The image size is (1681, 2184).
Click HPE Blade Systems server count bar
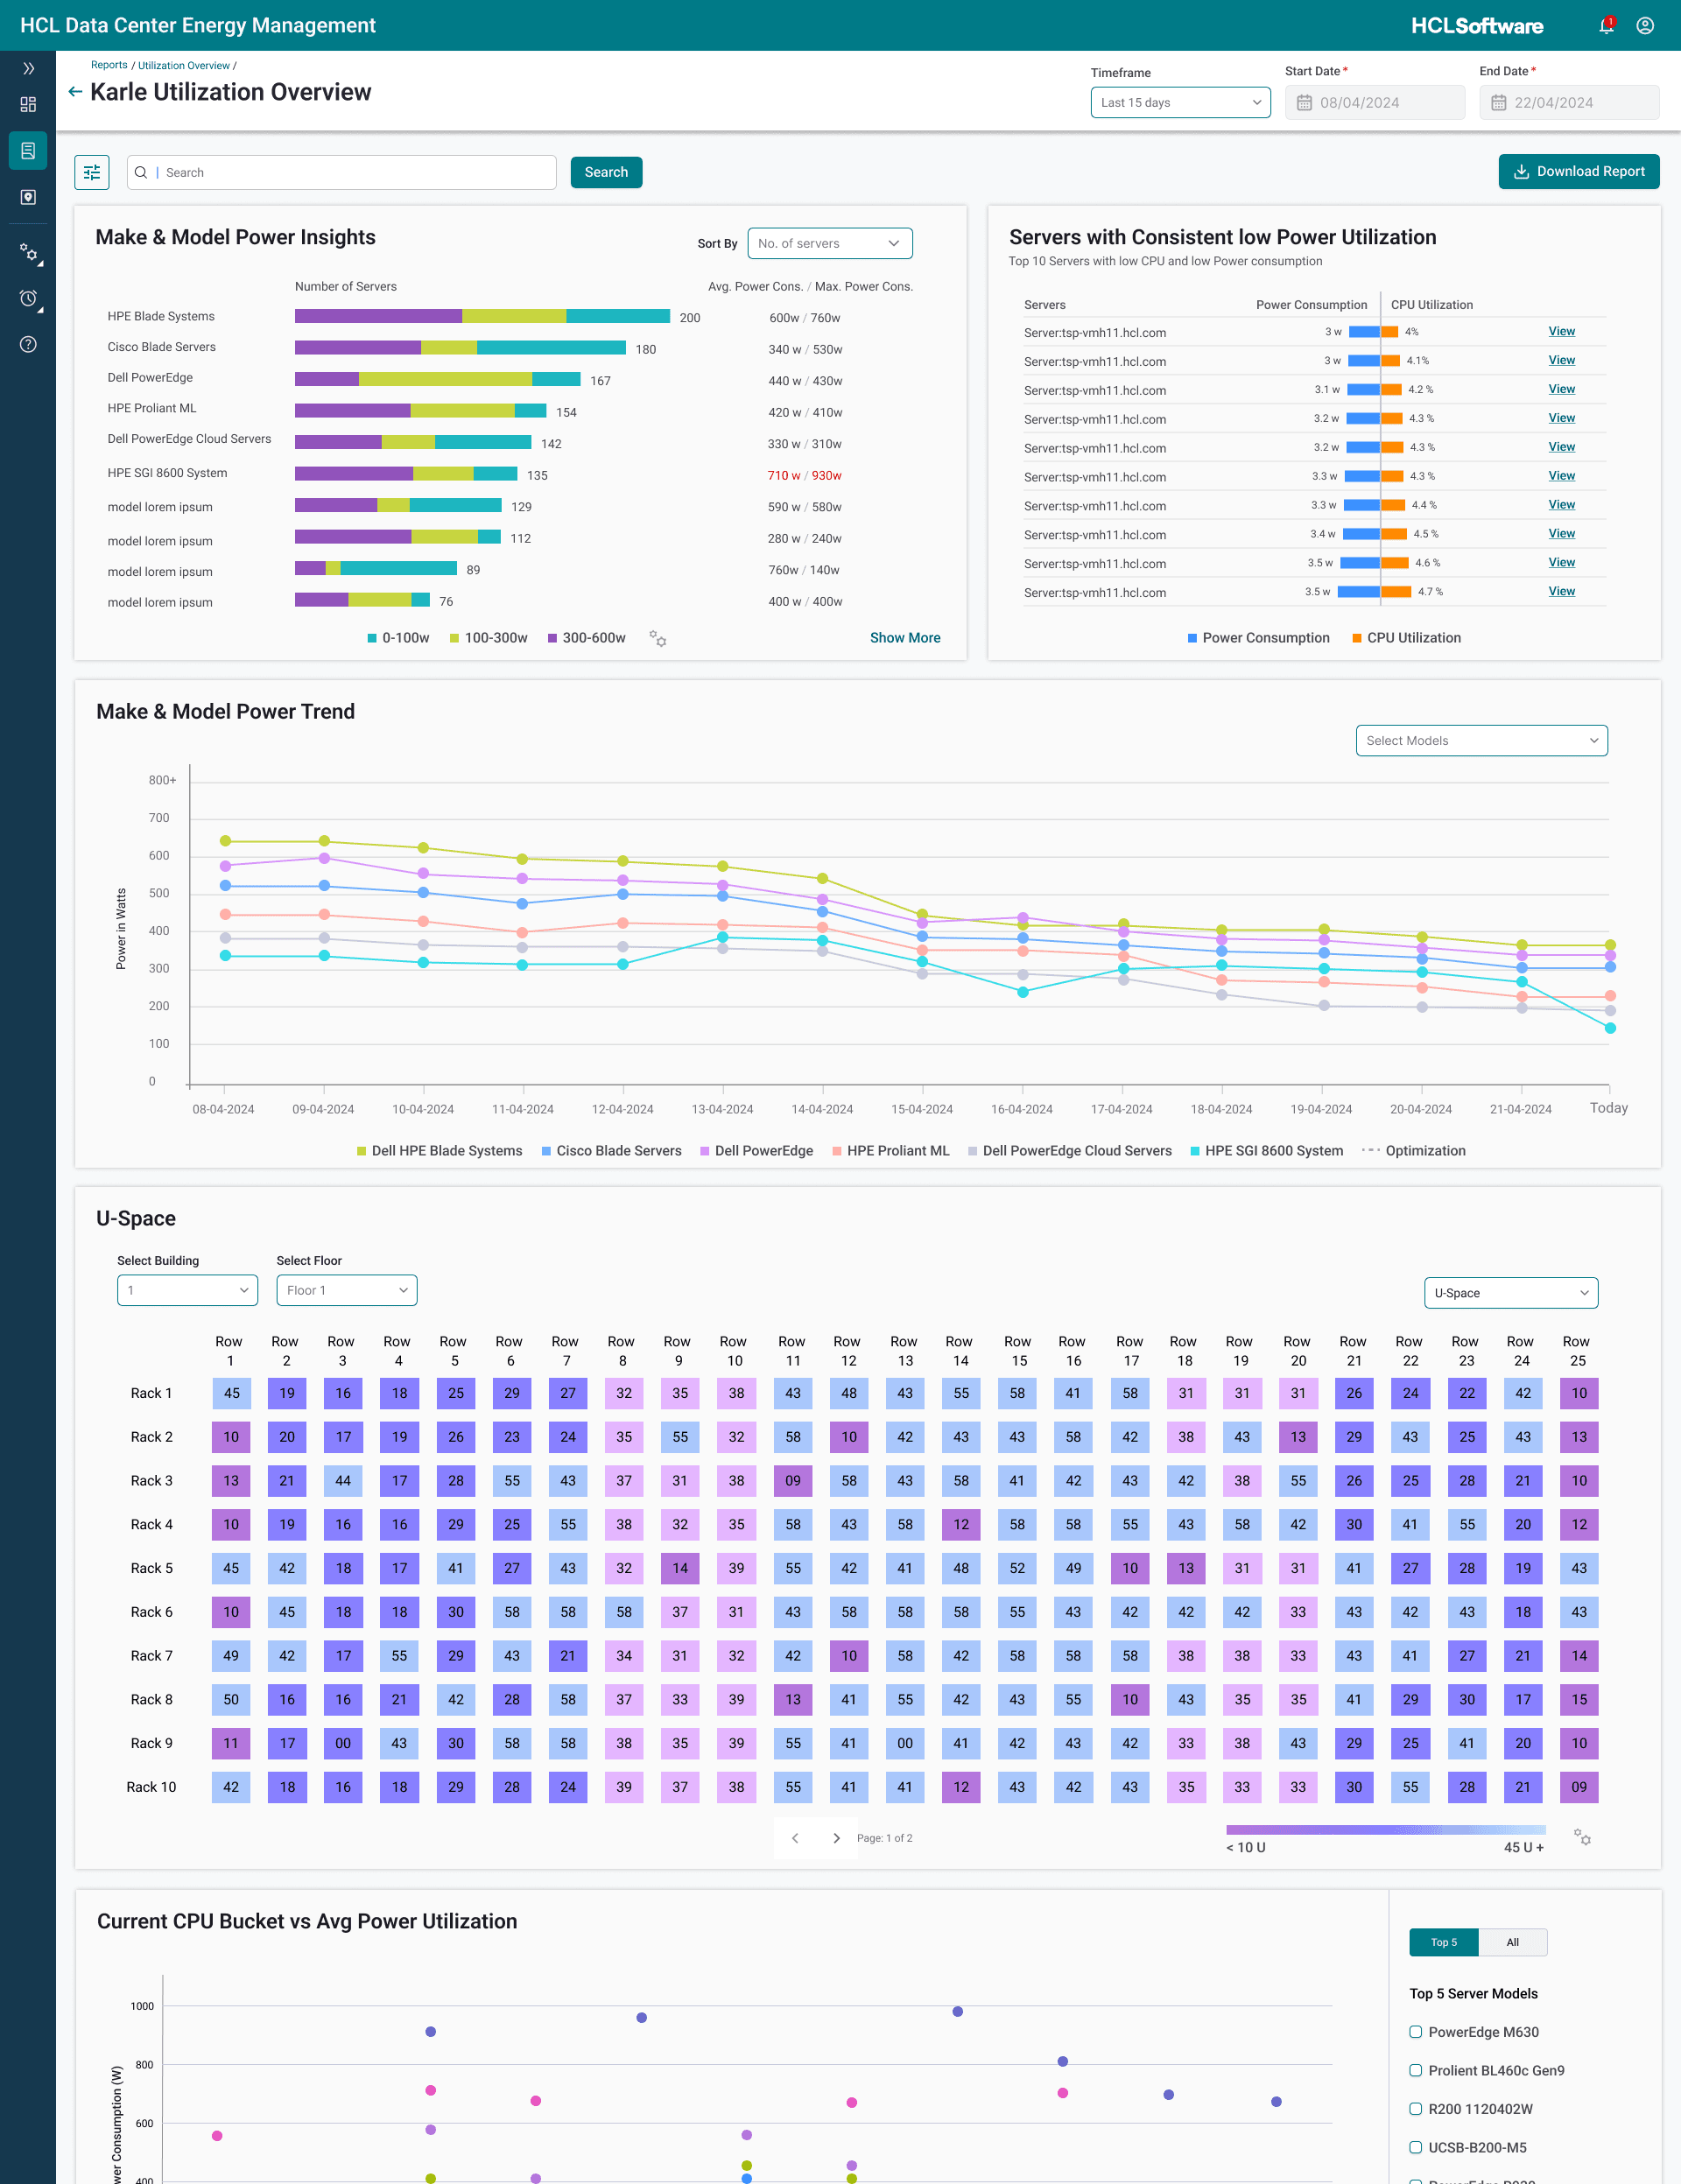pos(482,316)
